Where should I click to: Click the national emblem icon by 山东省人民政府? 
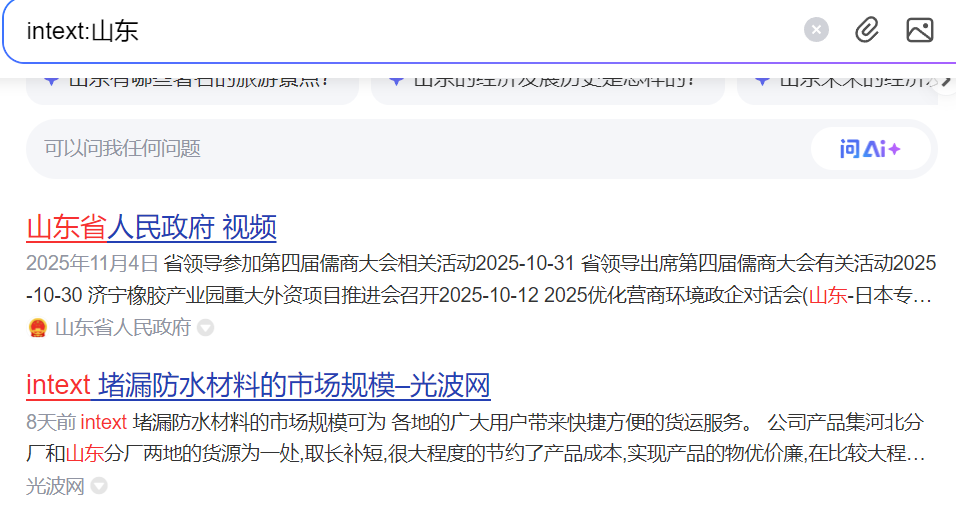[x=38, y=328]
